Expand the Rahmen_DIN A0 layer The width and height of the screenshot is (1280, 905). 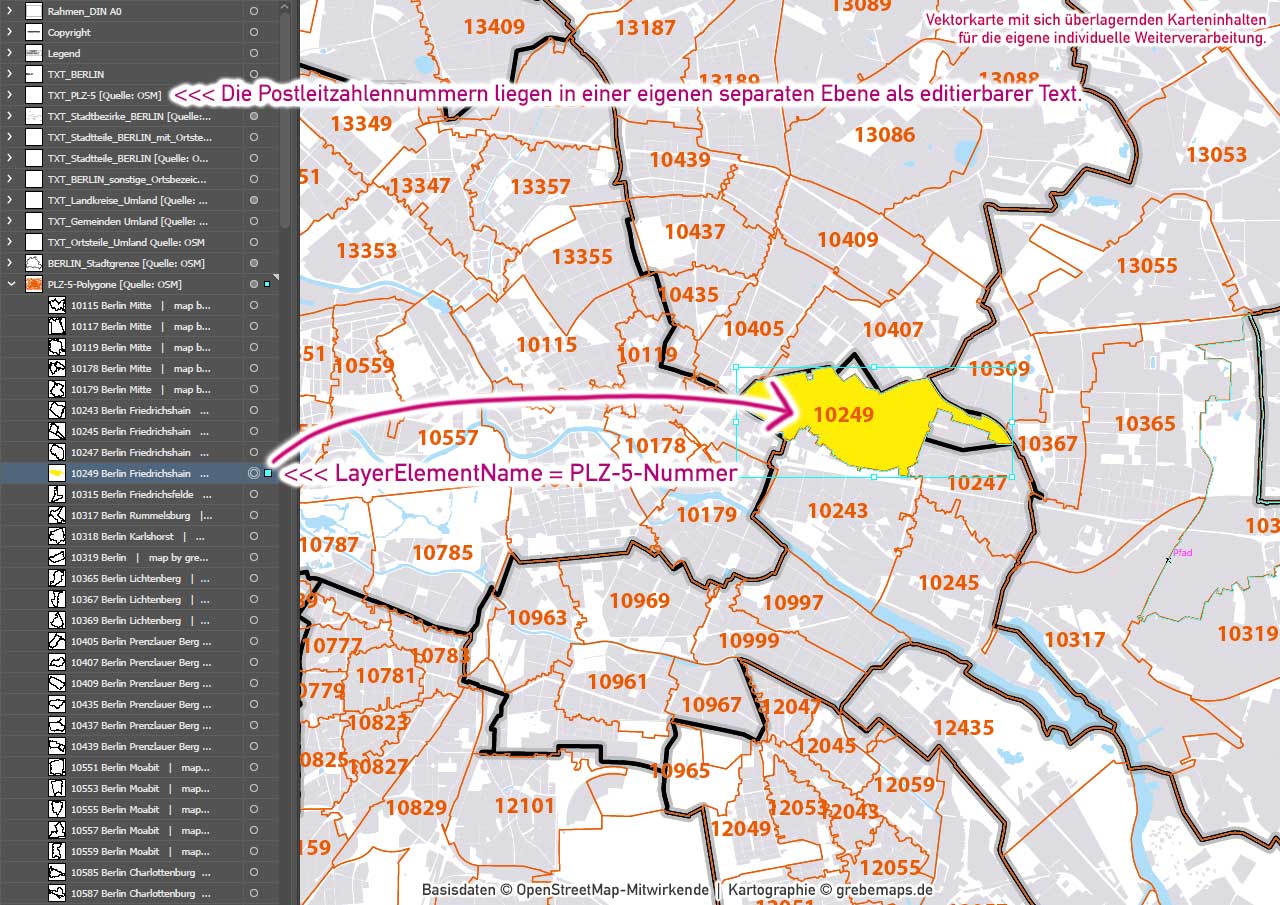(8, 11)
